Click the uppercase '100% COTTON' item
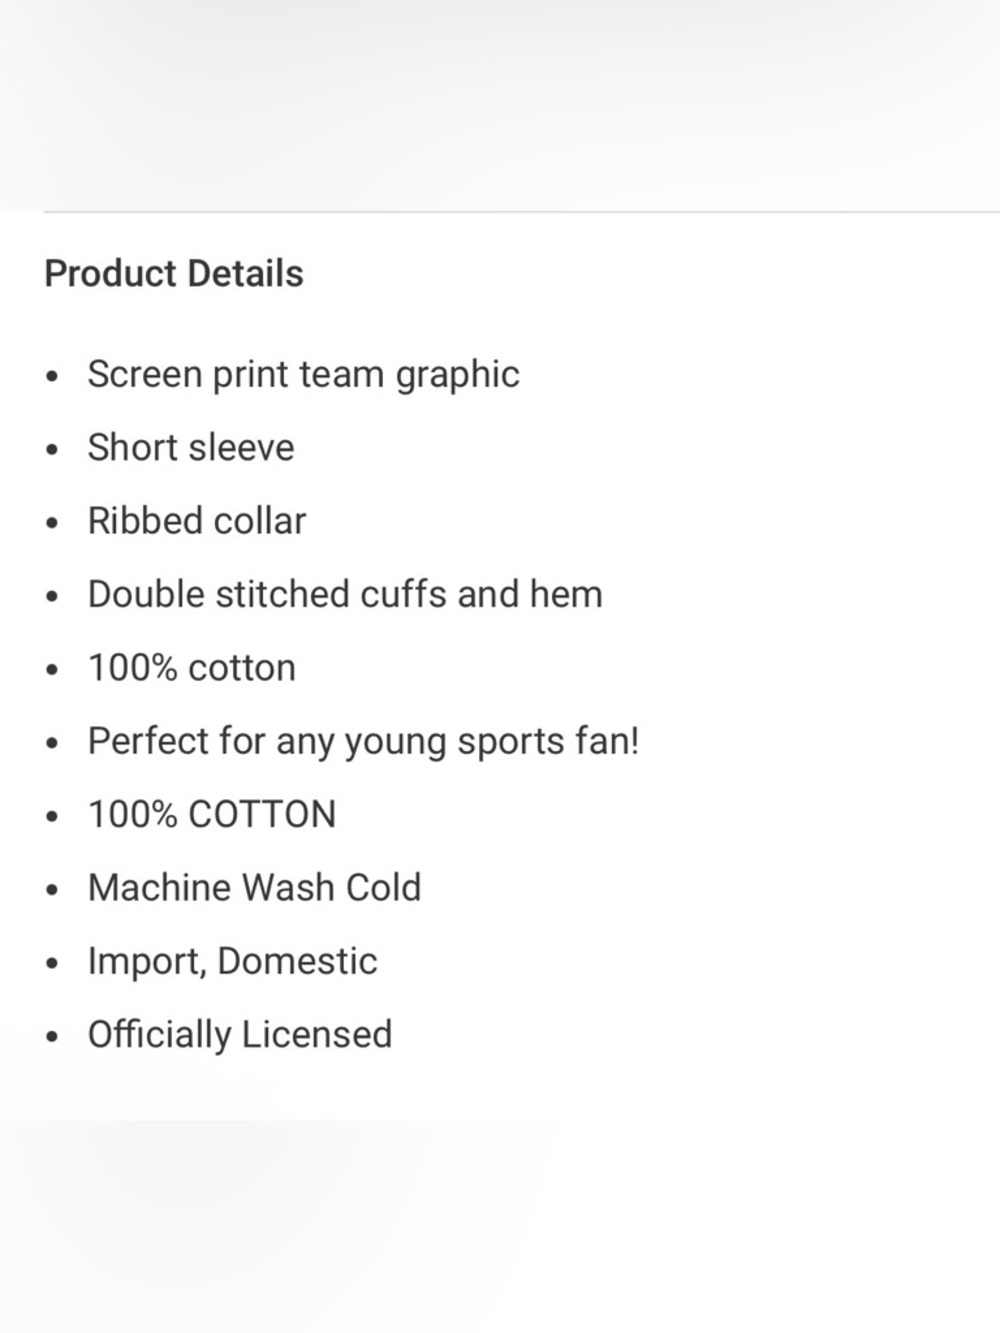The height and width of the screenshot is (1333, 1000). tap(212, 814)
